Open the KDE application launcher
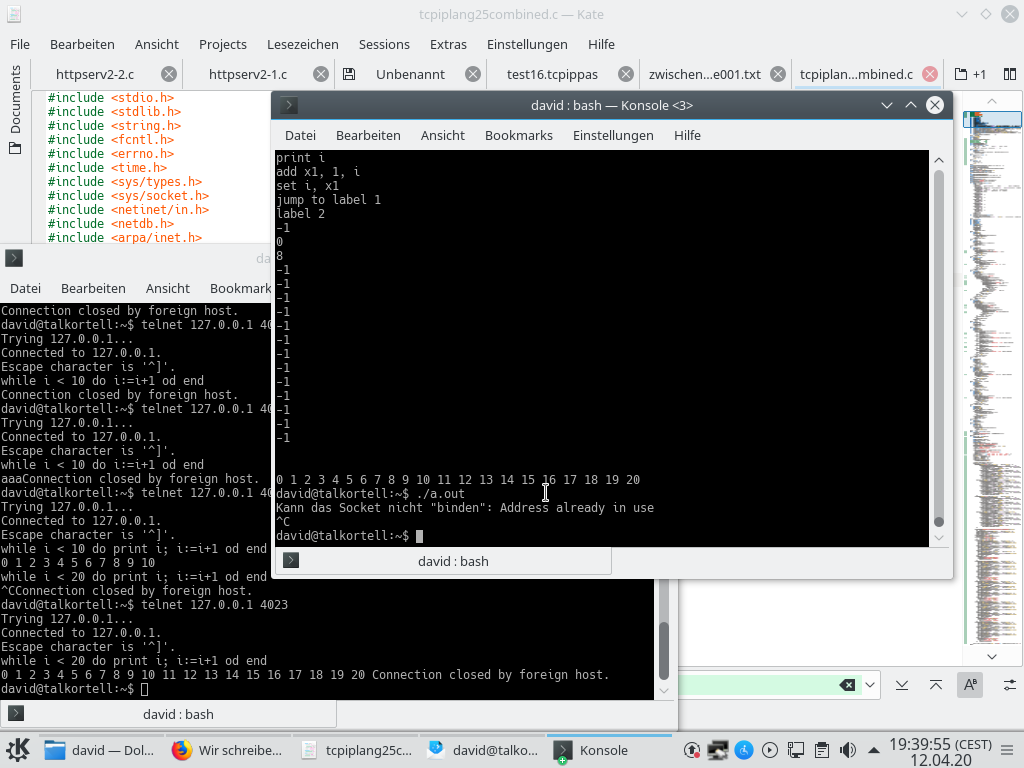1024x768 pixels. click(18, 750)
